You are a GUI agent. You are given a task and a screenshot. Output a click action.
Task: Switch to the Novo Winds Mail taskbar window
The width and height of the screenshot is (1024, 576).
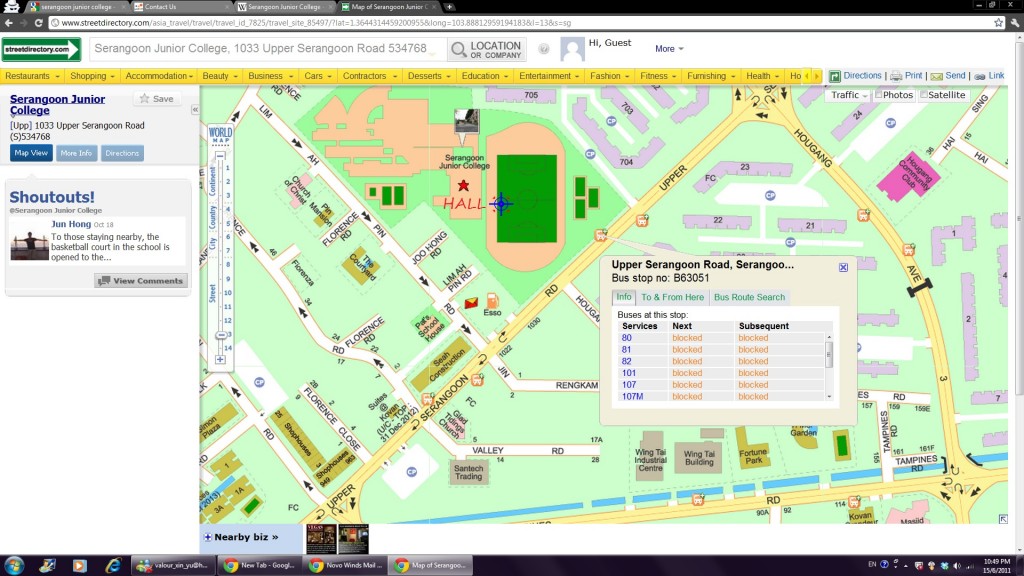coord(345,566)
